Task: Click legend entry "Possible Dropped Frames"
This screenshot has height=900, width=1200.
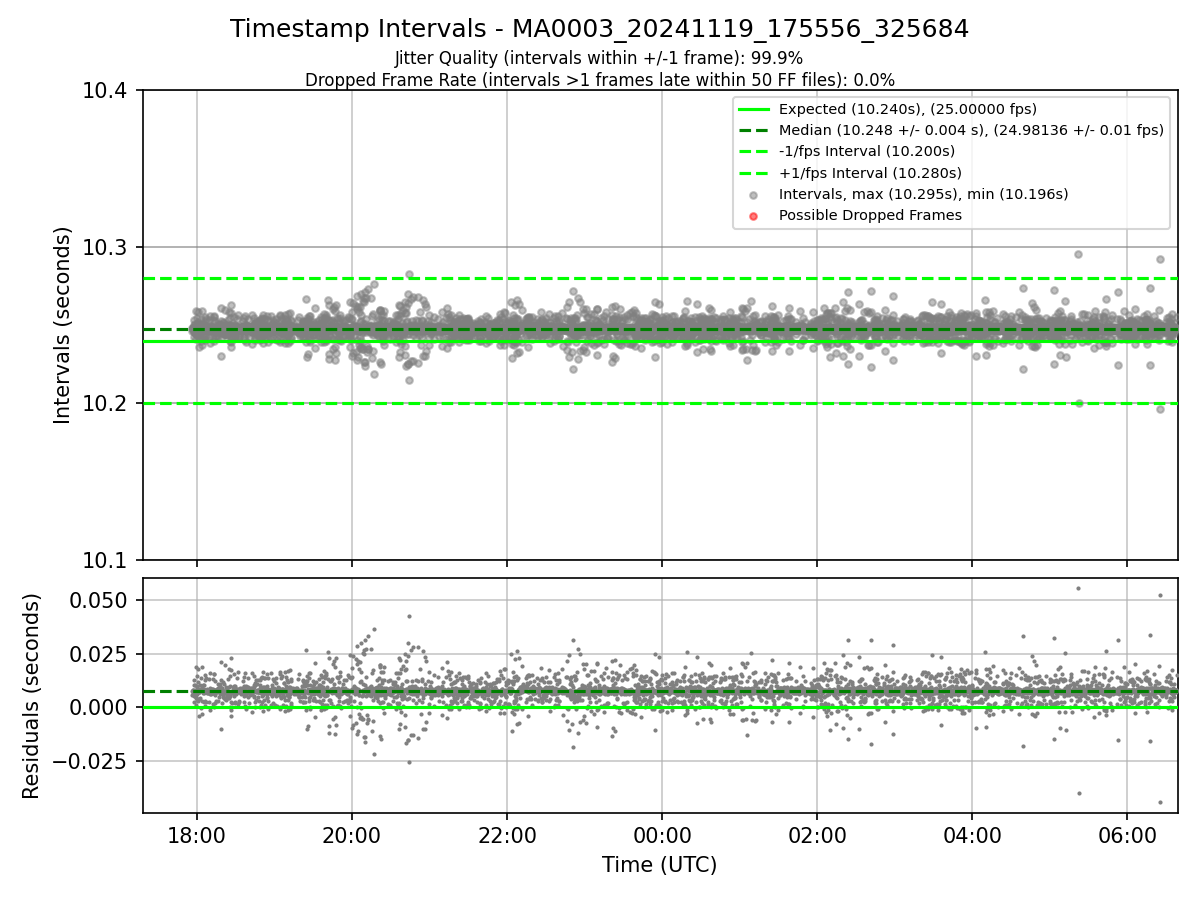Action: [x=870, y=215]
